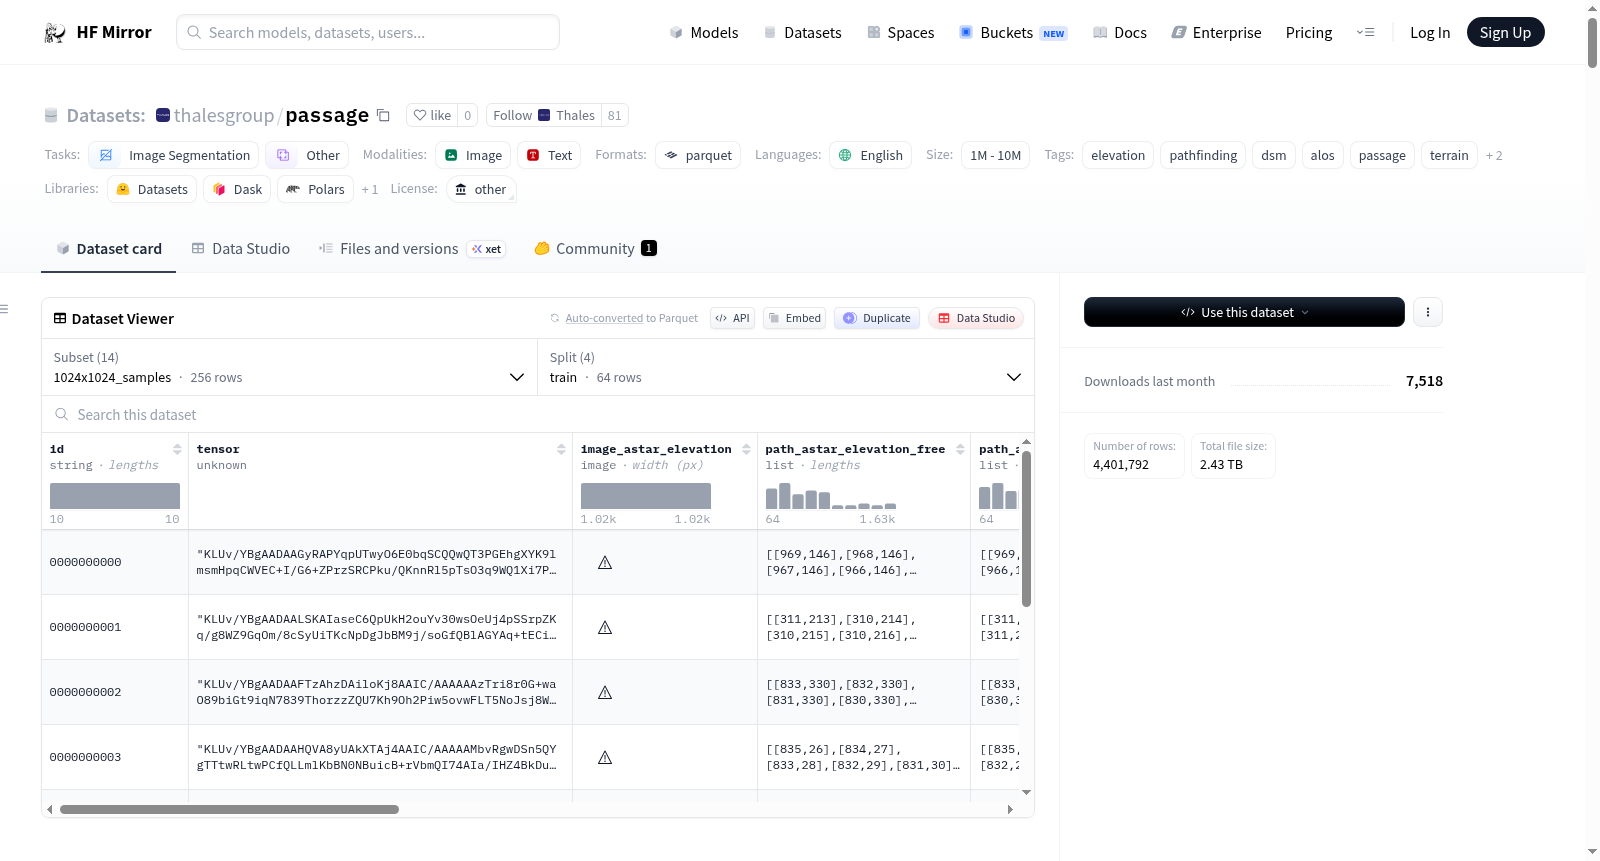
Task: Click the image width histogram bar
Action: click(x=646, y=496)
